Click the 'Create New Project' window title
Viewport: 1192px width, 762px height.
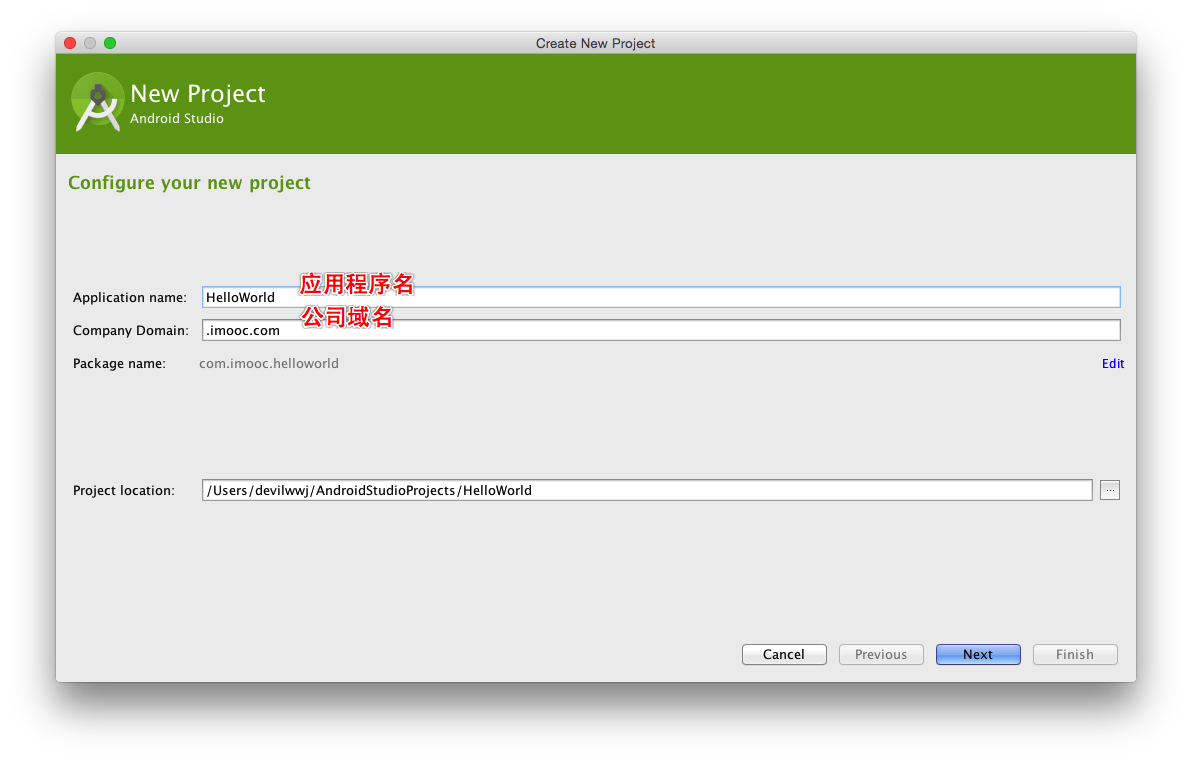pos(595,43)
